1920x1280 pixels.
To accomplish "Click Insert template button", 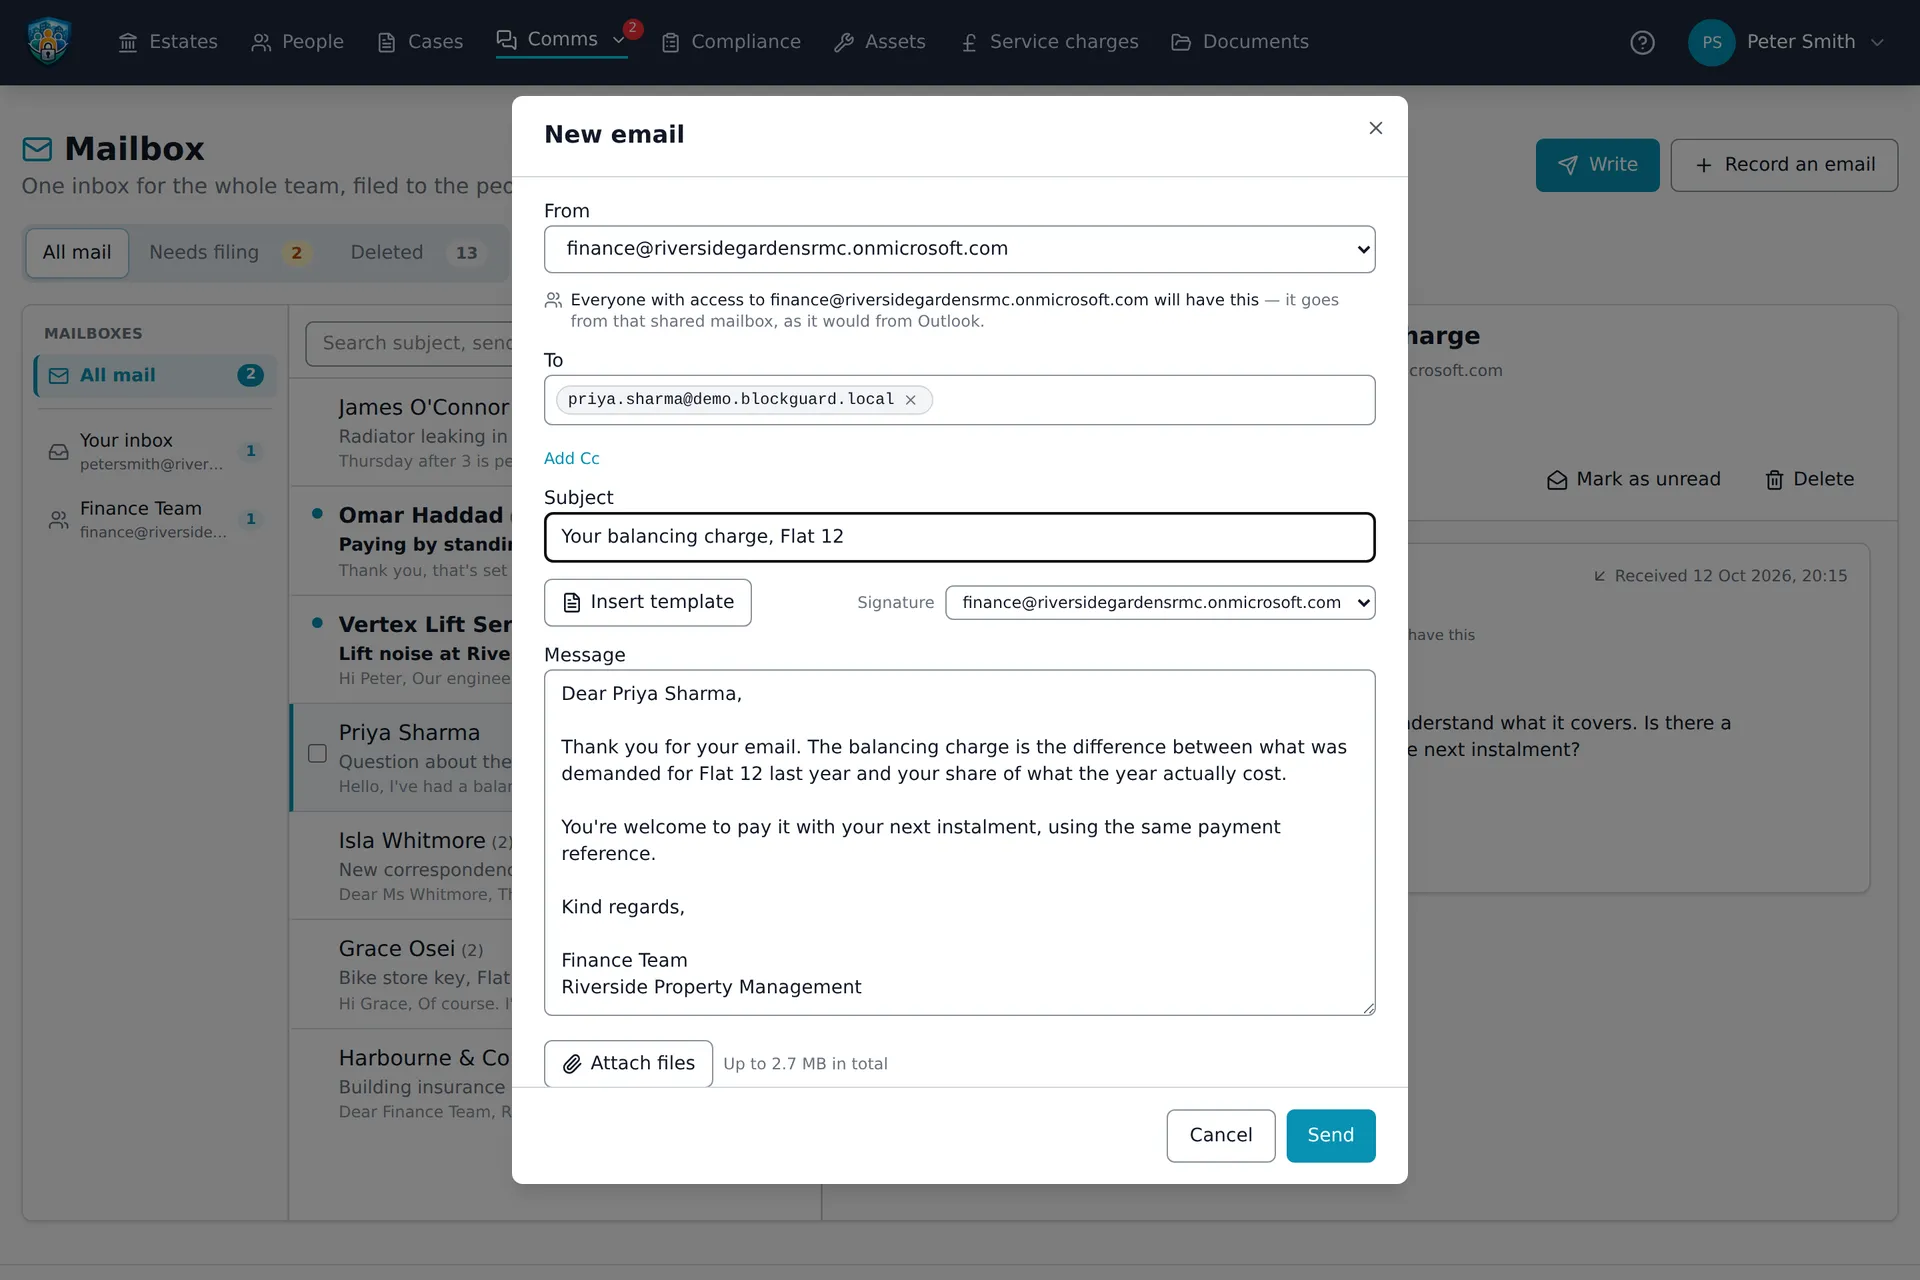I will tap(647, 603).
